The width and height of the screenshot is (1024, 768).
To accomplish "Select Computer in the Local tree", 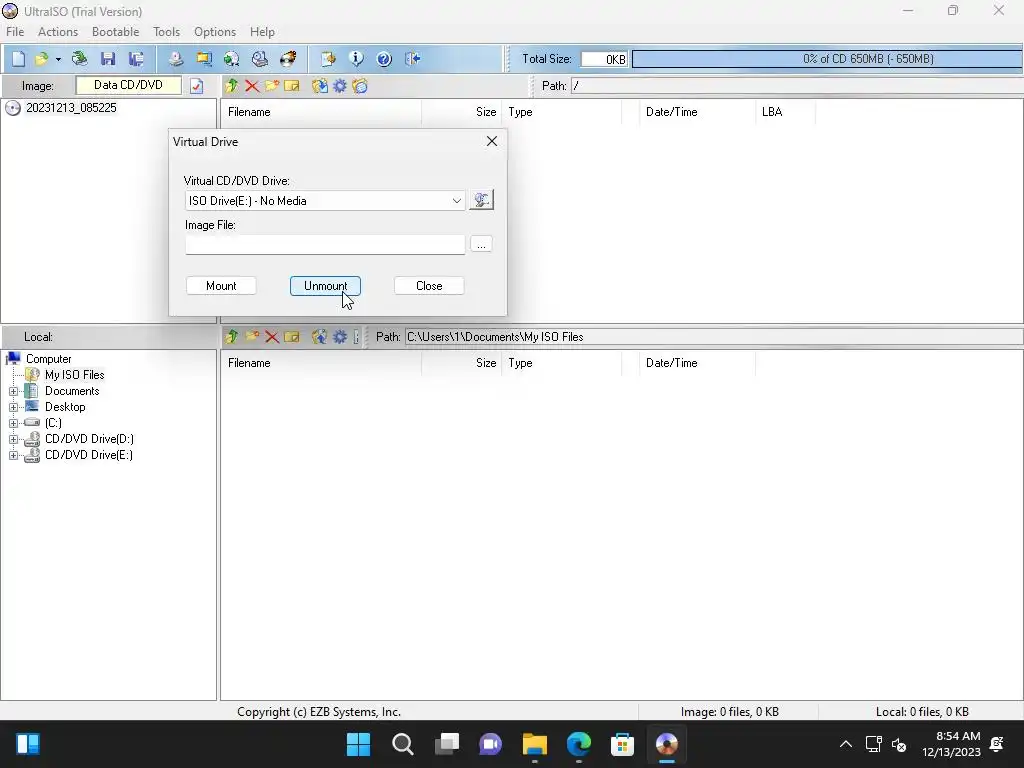I will pos(48,359).
